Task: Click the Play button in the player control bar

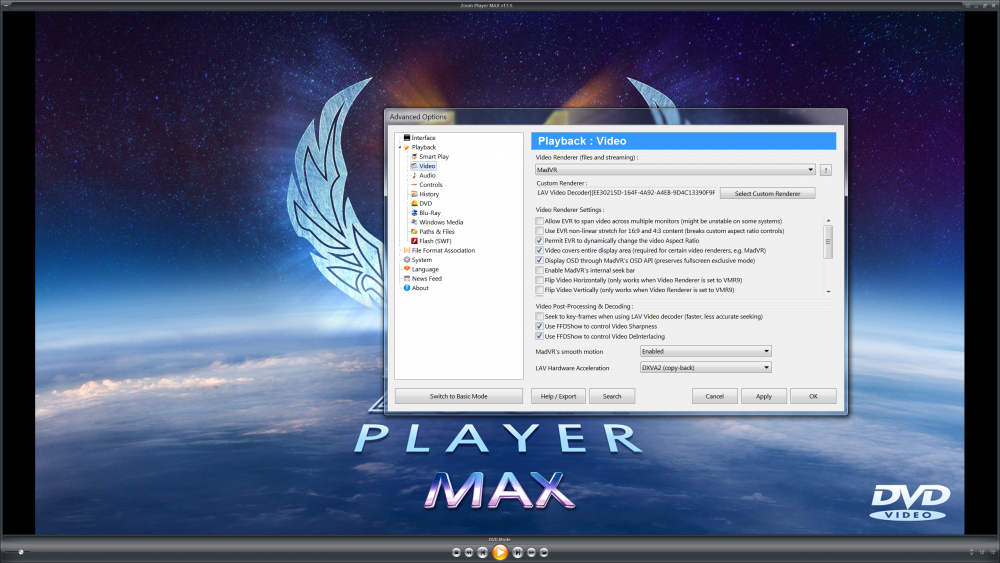Action: [x=500, y=552]
